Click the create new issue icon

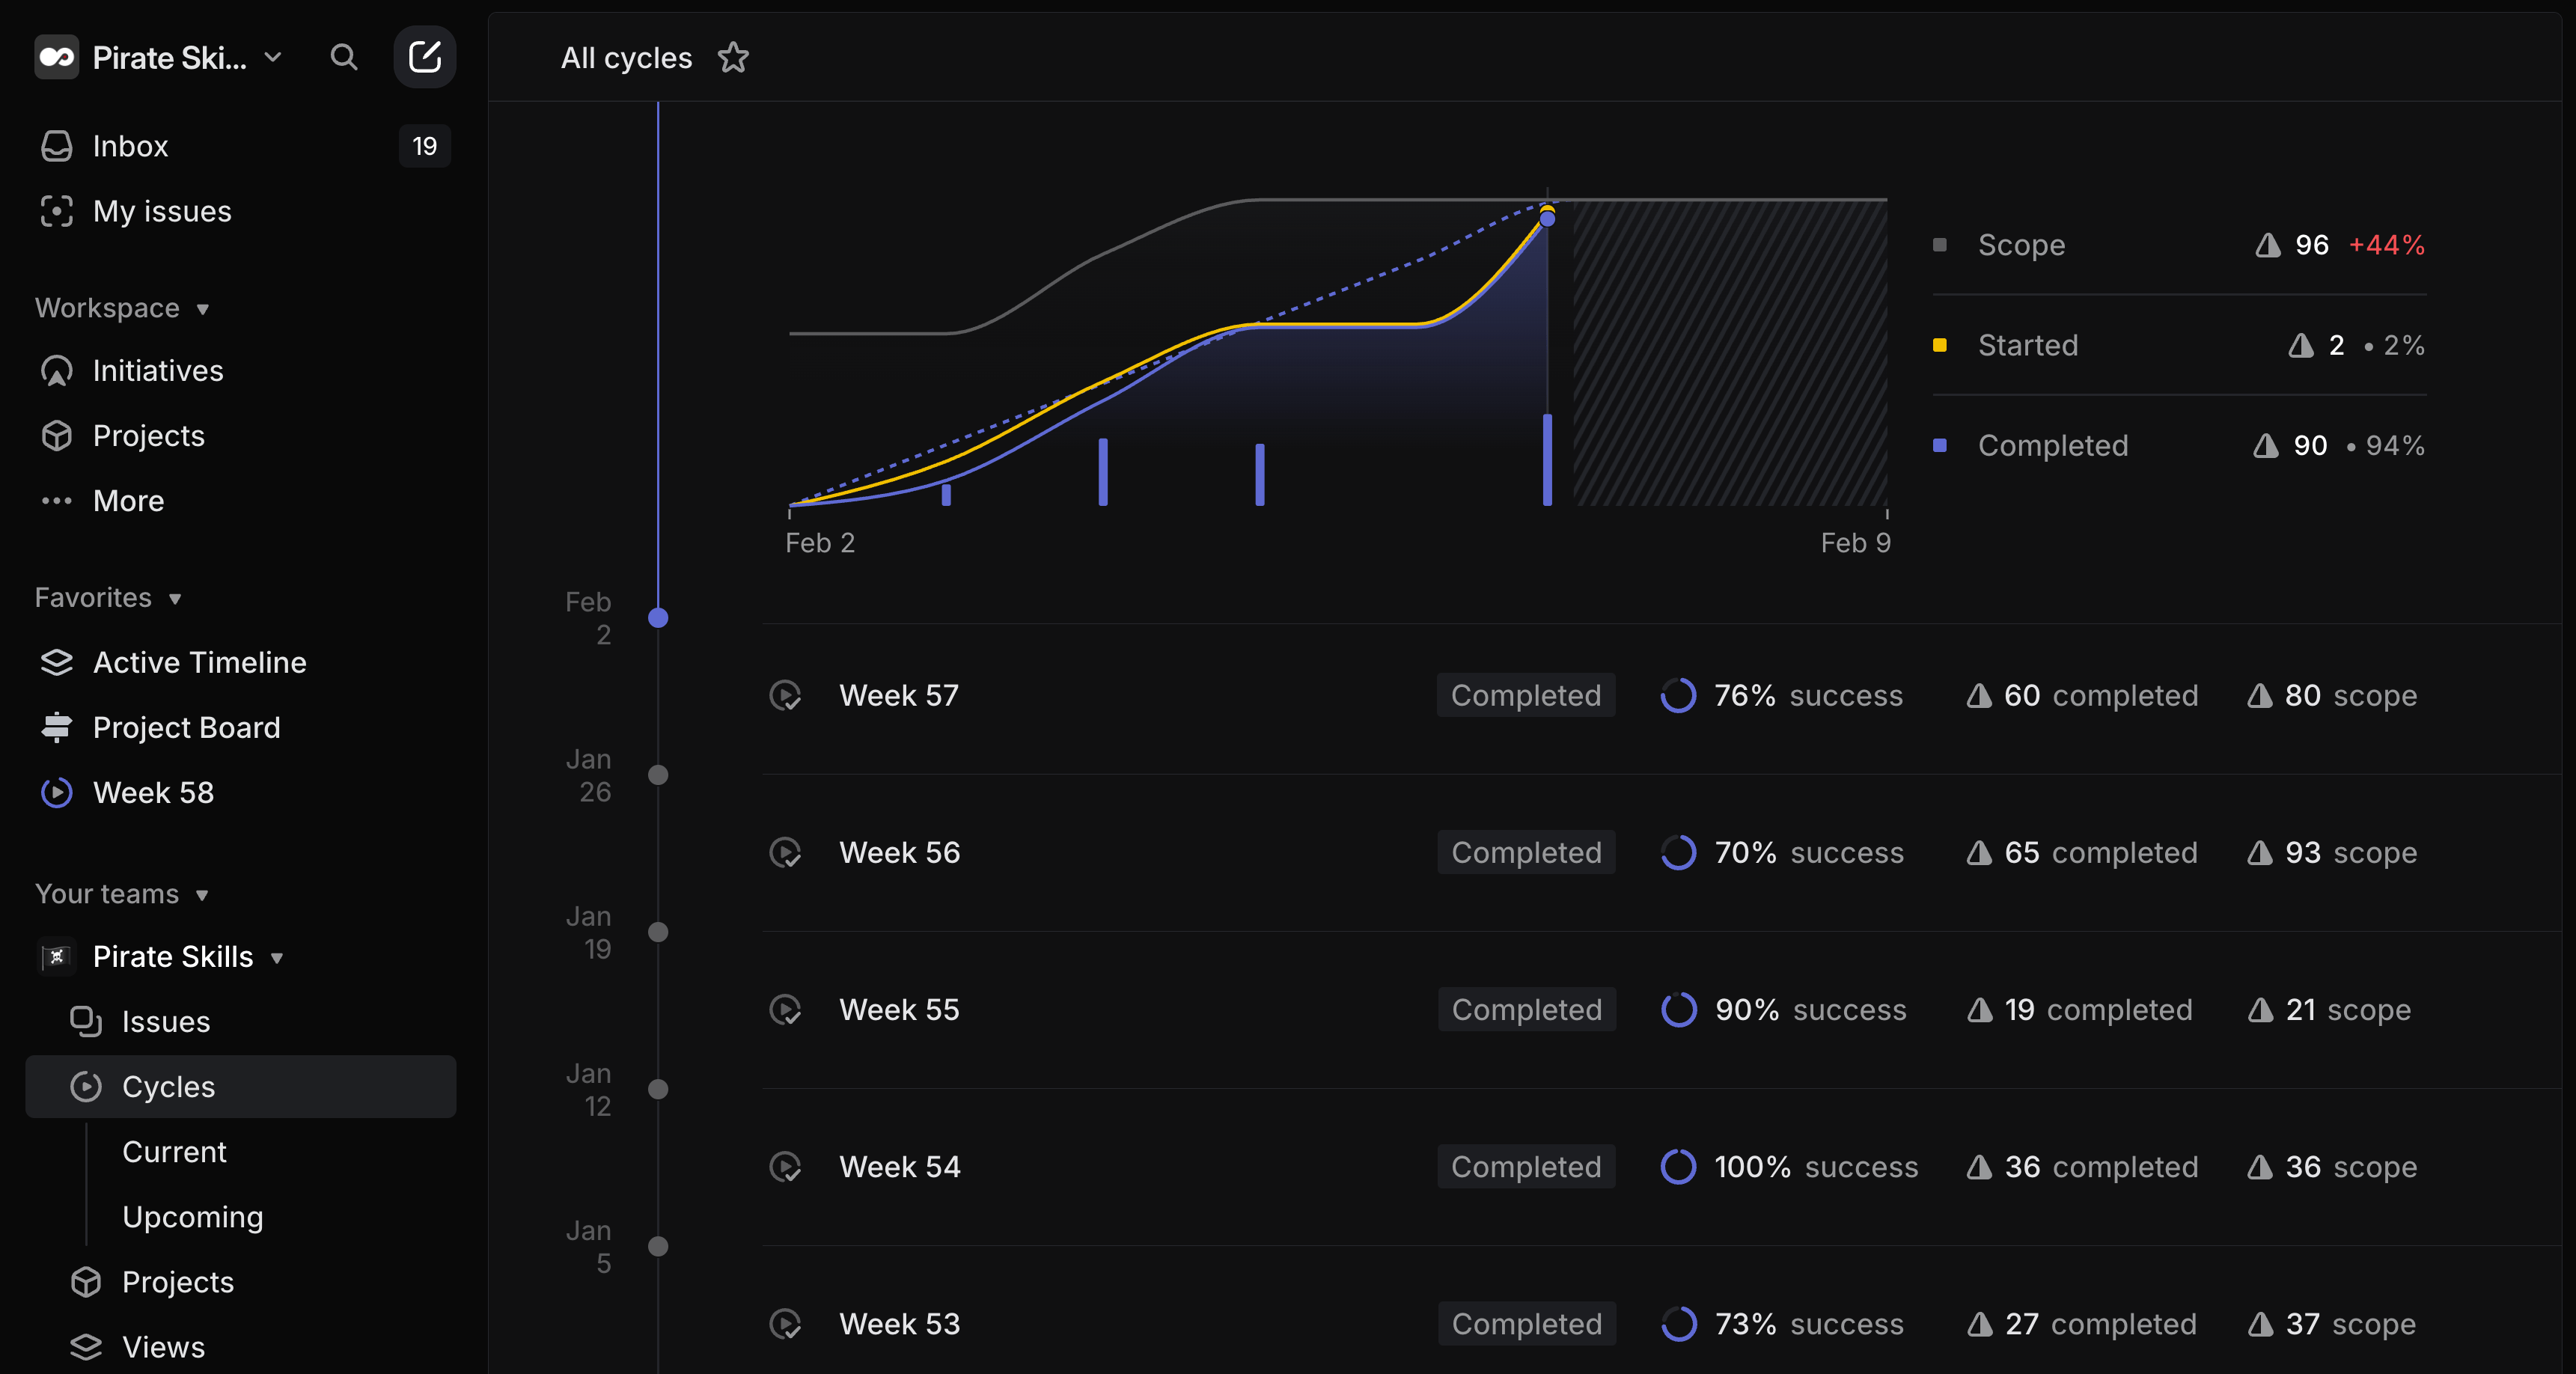coord(424,57)
